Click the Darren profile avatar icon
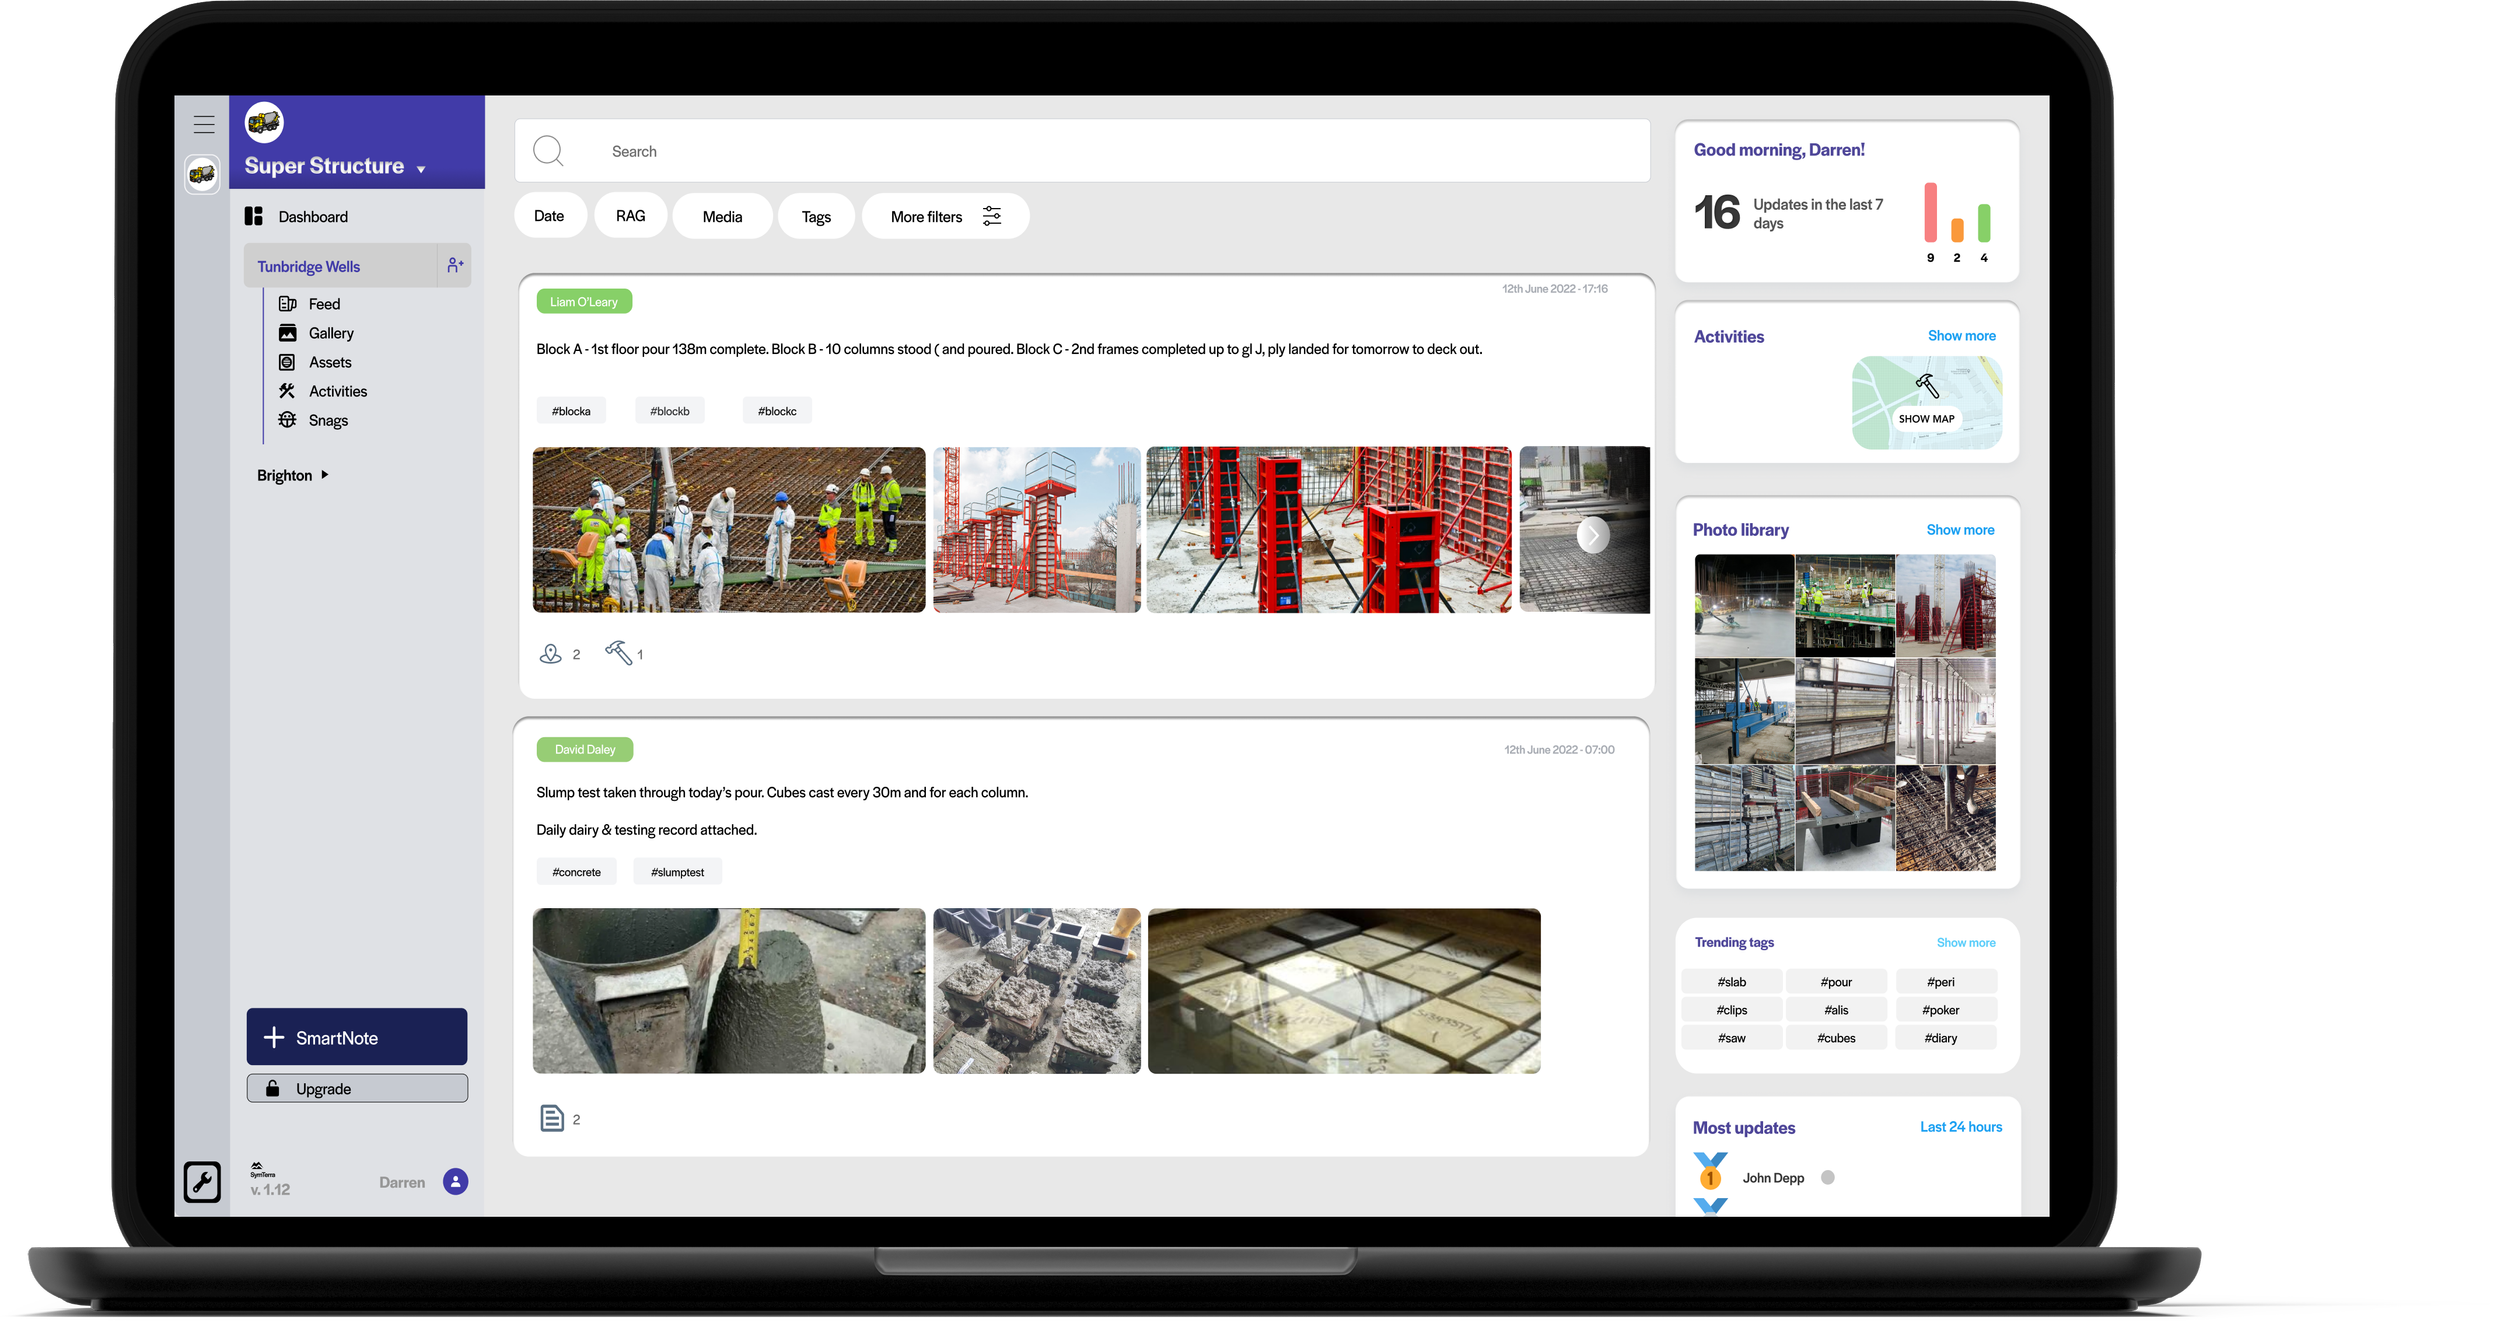Screen dimensions: 2500x1321 point(456,1182)
